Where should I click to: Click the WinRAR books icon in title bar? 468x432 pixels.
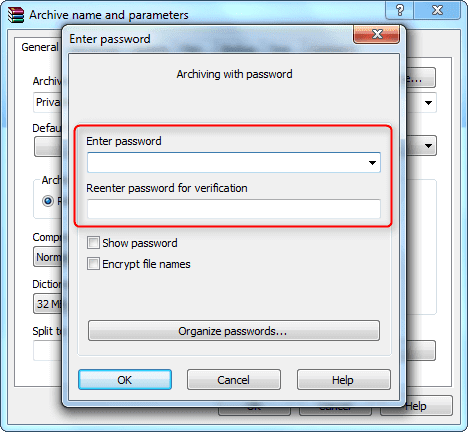tap(16, 15)
